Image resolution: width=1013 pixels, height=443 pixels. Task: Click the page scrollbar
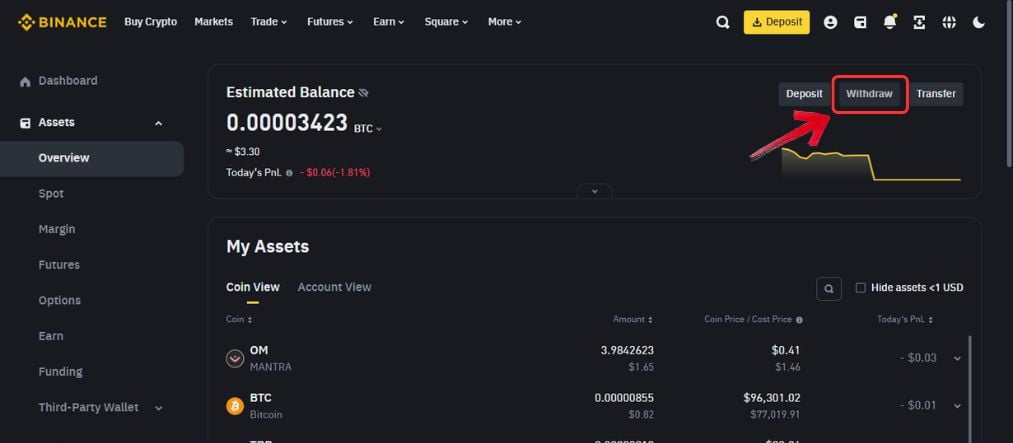(1009, 84)
